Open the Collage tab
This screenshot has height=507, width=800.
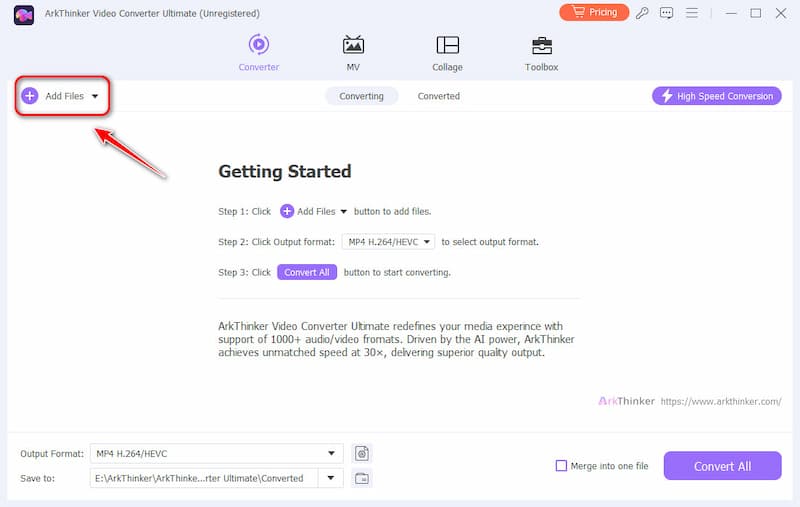coord(447,53)
